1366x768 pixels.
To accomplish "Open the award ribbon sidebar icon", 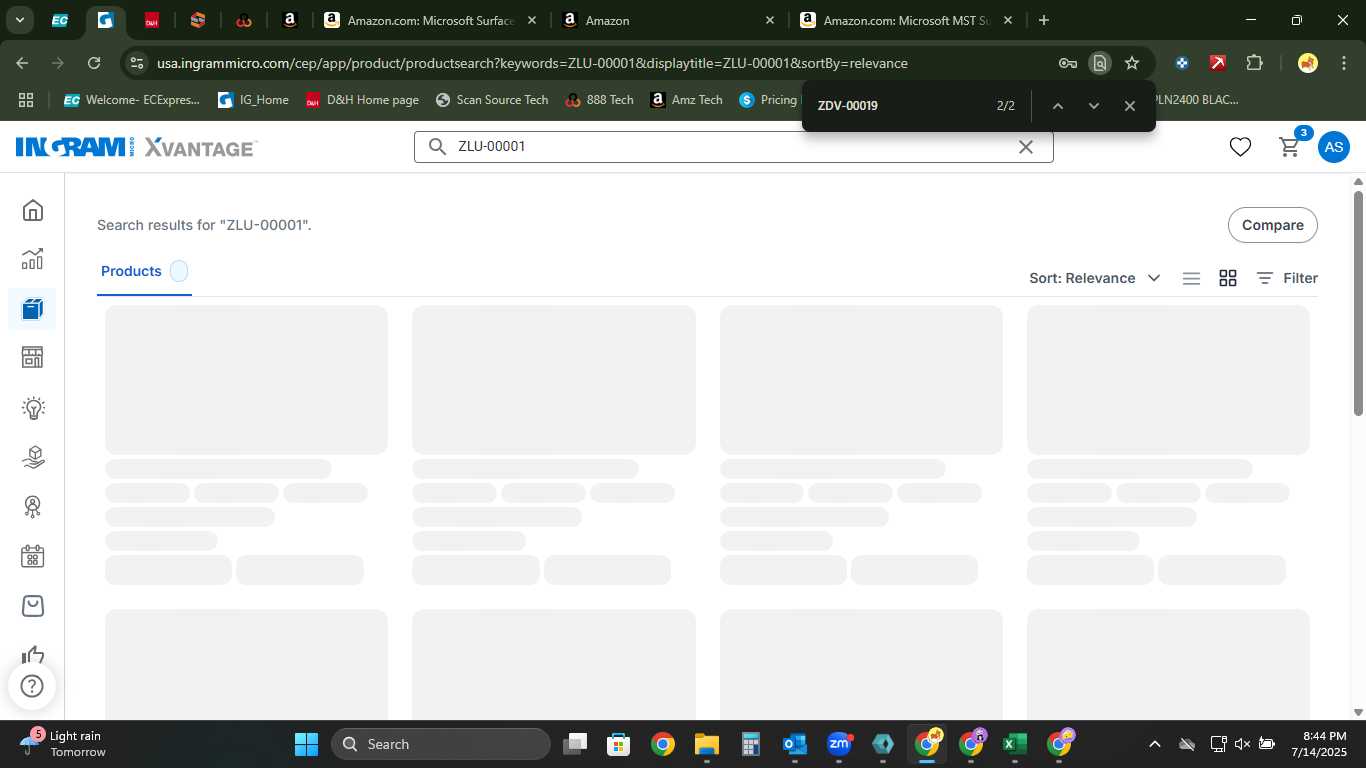I will tap(33, 507).
